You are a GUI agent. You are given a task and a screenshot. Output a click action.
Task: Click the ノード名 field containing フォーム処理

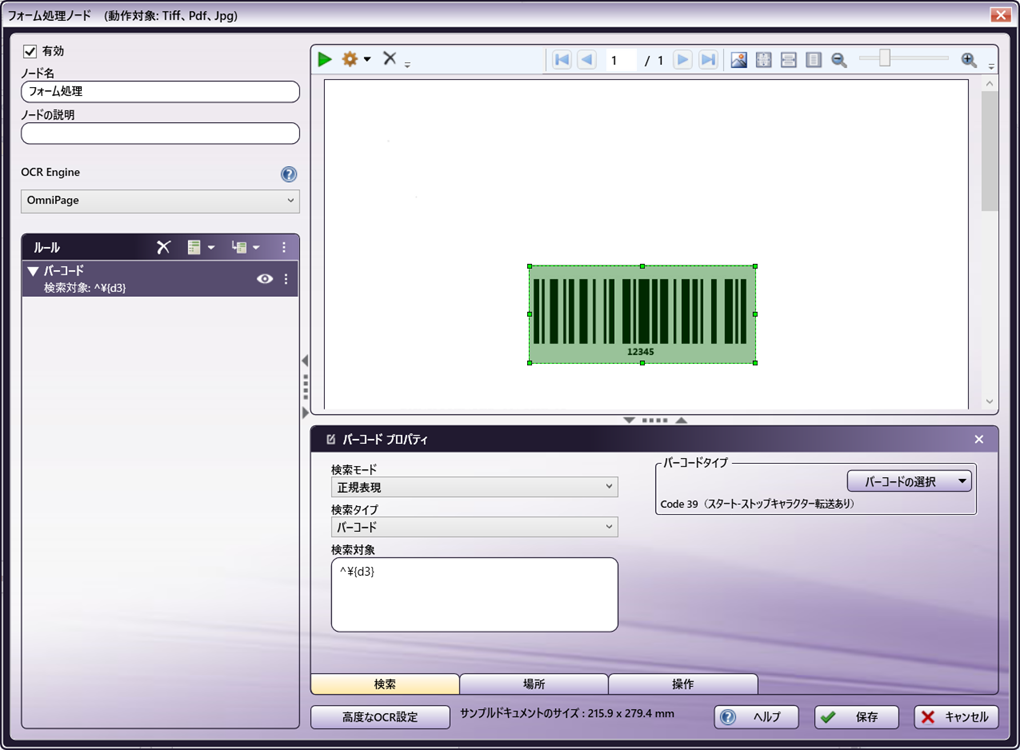point(160,92)
